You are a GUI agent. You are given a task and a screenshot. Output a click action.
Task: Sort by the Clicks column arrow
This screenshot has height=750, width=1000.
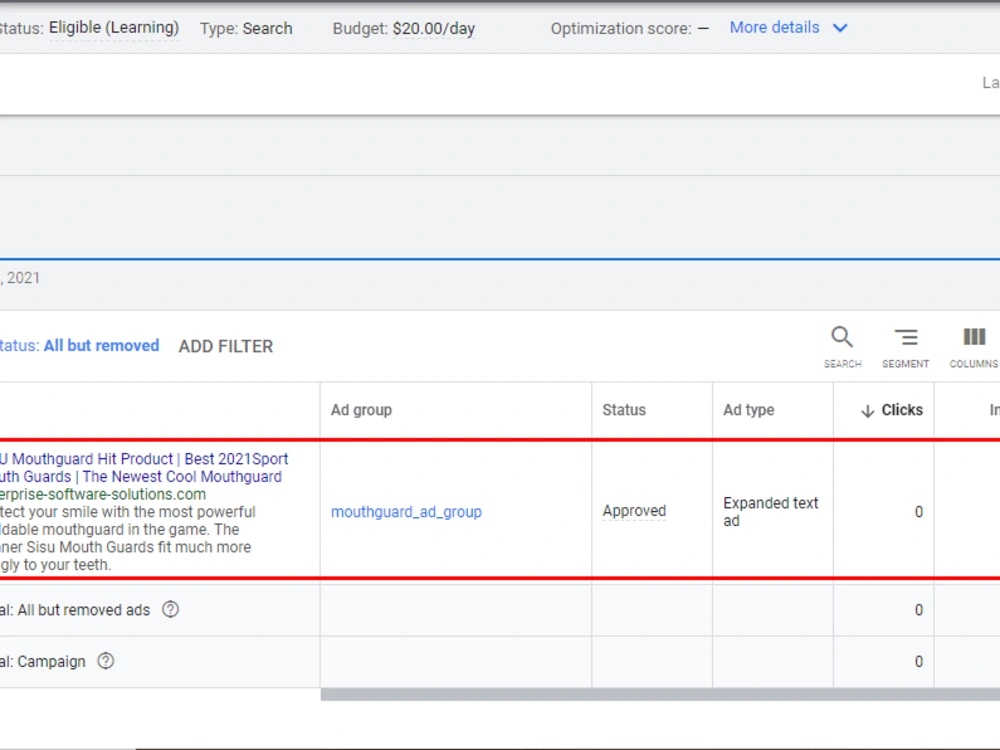[867, 411]
